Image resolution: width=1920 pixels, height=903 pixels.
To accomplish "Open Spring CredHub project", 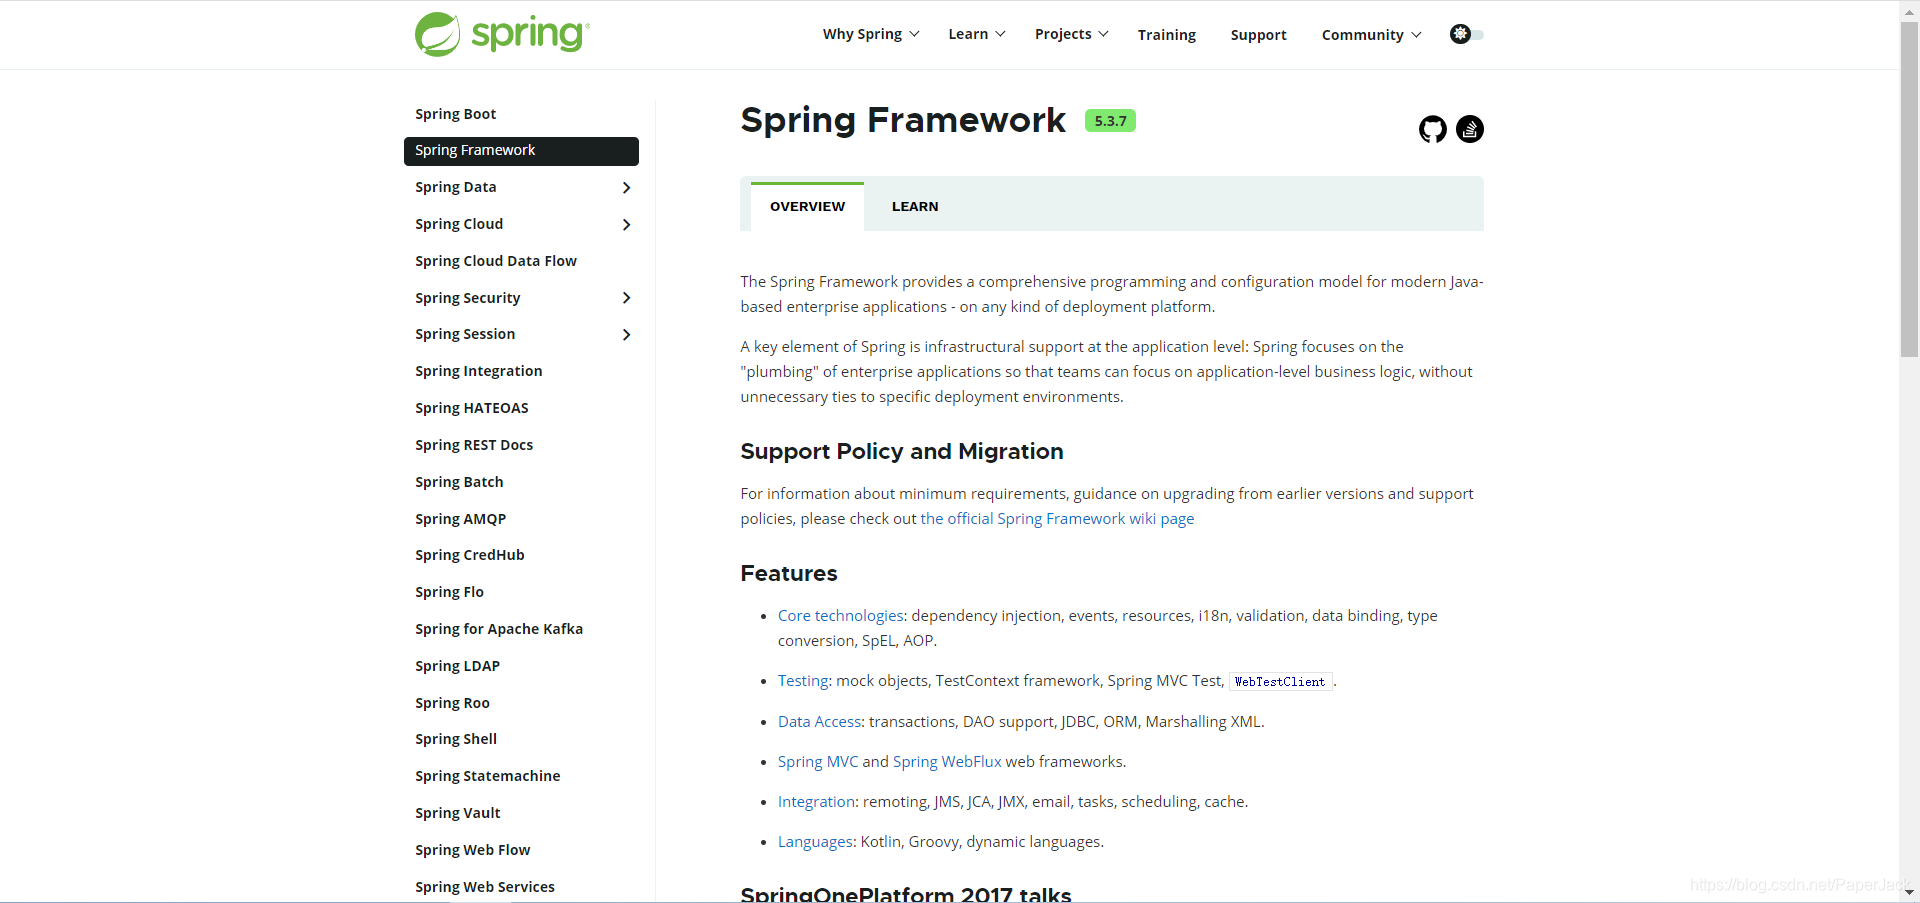I will 469,555.
